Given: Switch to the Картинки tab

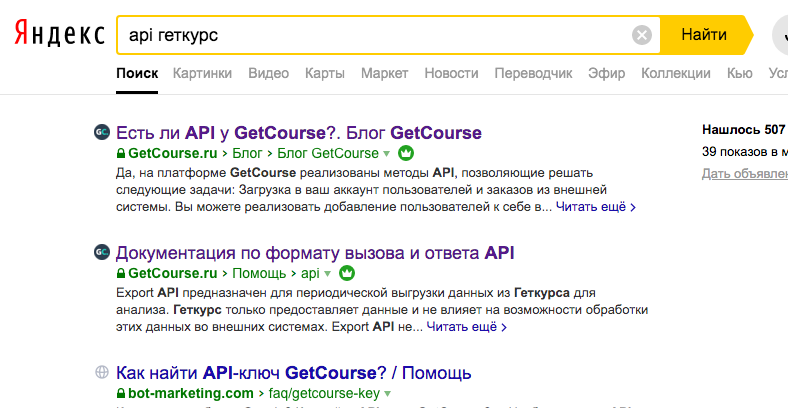Looking at the screenshot, I should click(203, 73).
